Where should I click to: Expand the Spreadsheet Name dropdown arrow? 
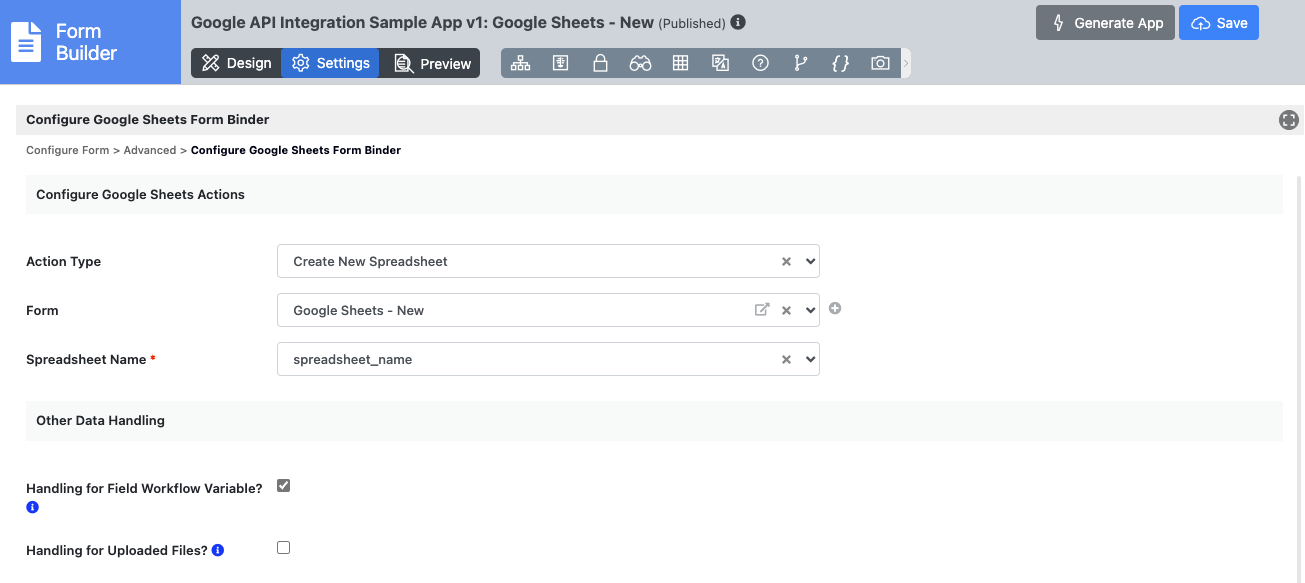[x=810, y=359]
